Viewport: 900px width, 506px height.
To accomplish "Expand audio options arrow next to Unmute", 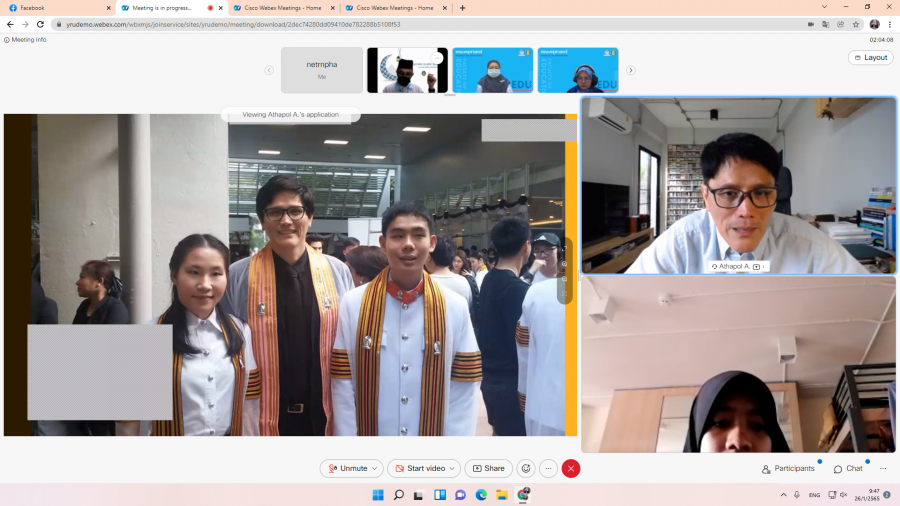I will 375,468.
